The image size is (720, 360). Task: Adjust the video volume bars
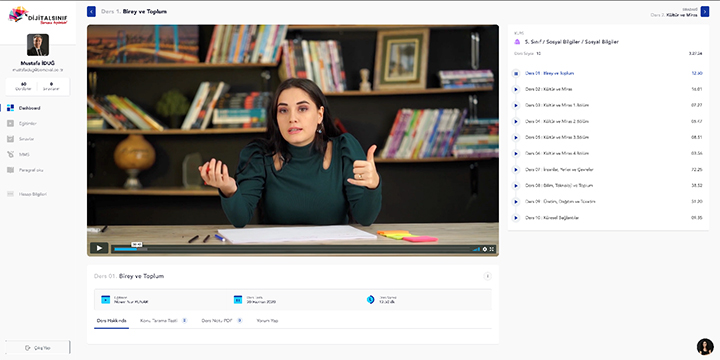[x=476, y=249]
